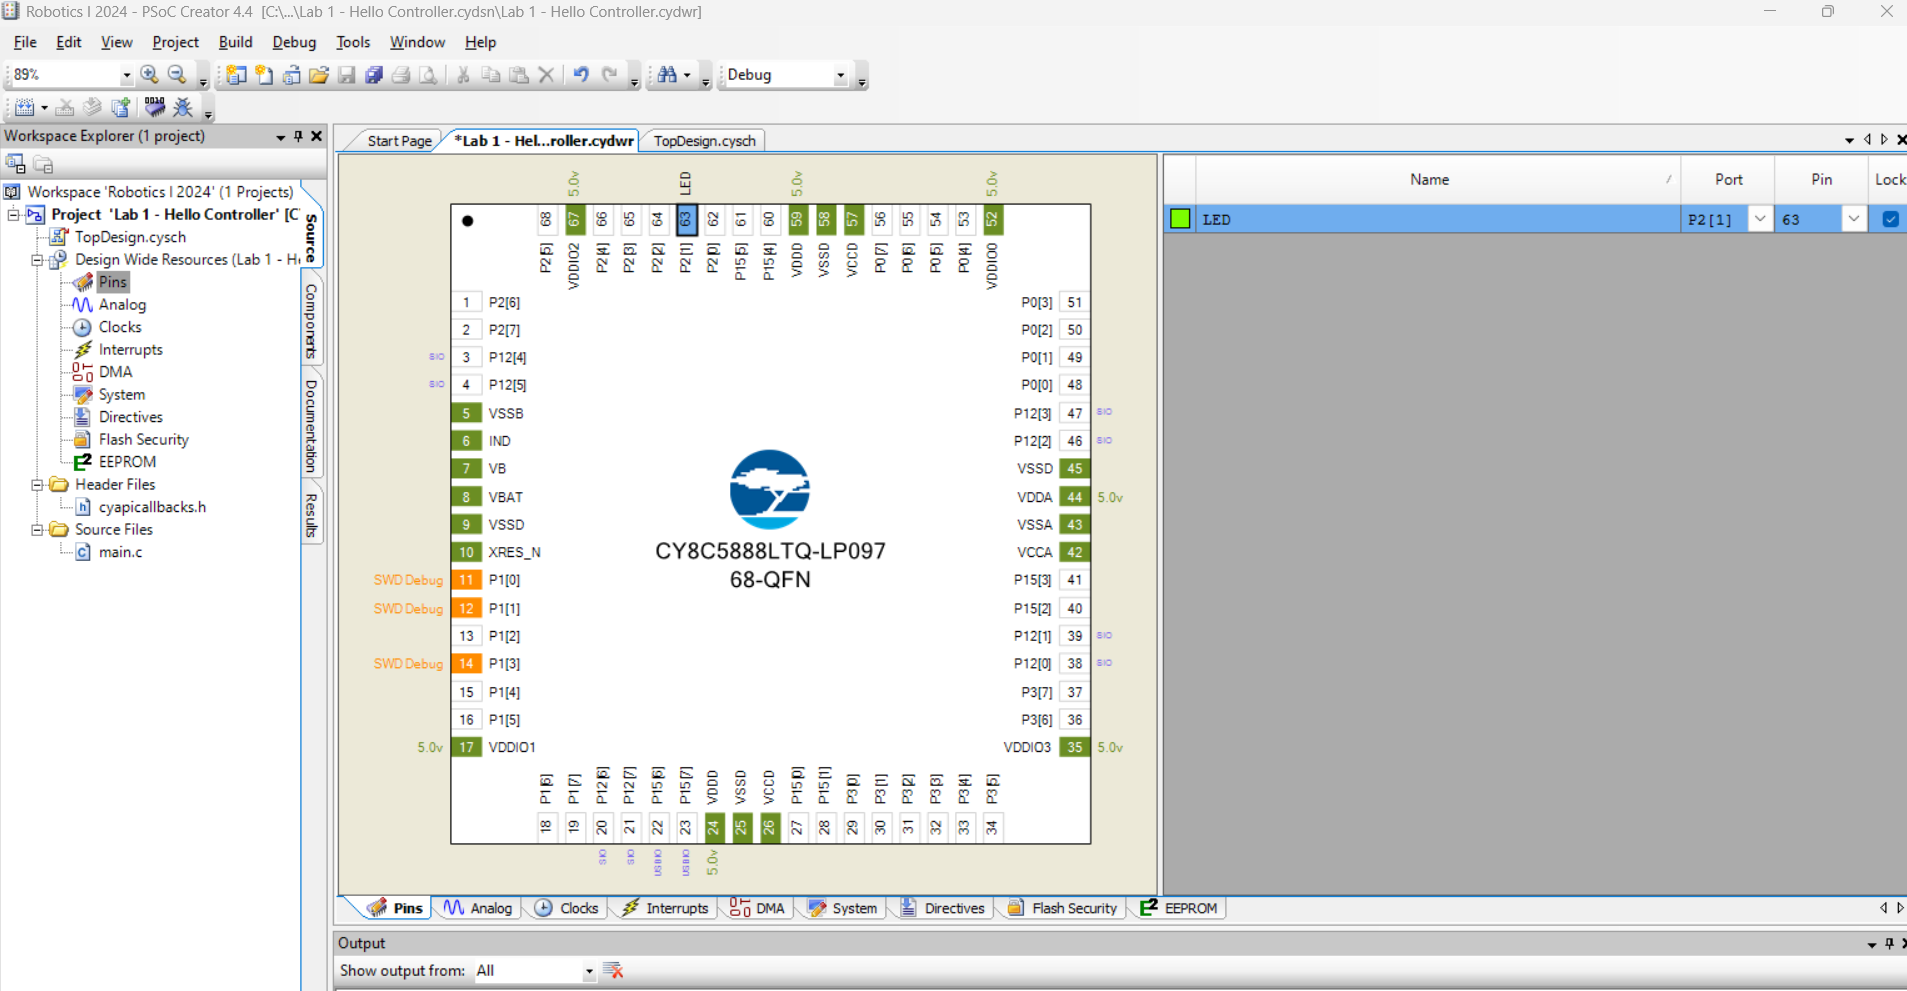Open the File menu
Image resolution: width=1907 pixels, height=991 pixels.
point(25,42)
